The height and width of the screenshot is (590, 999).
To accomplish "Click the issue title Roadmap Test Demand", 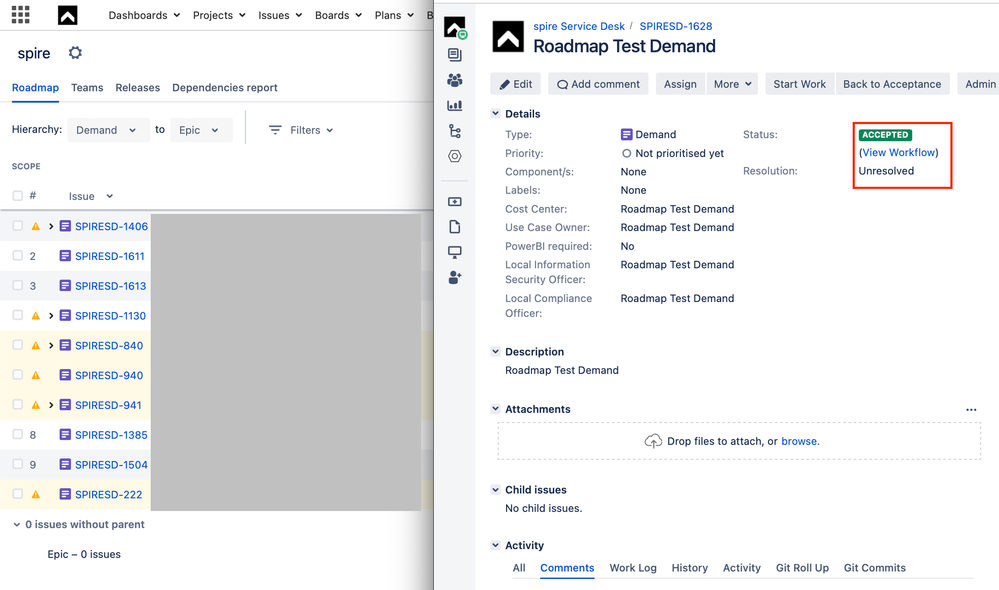I will pos(624,47).
